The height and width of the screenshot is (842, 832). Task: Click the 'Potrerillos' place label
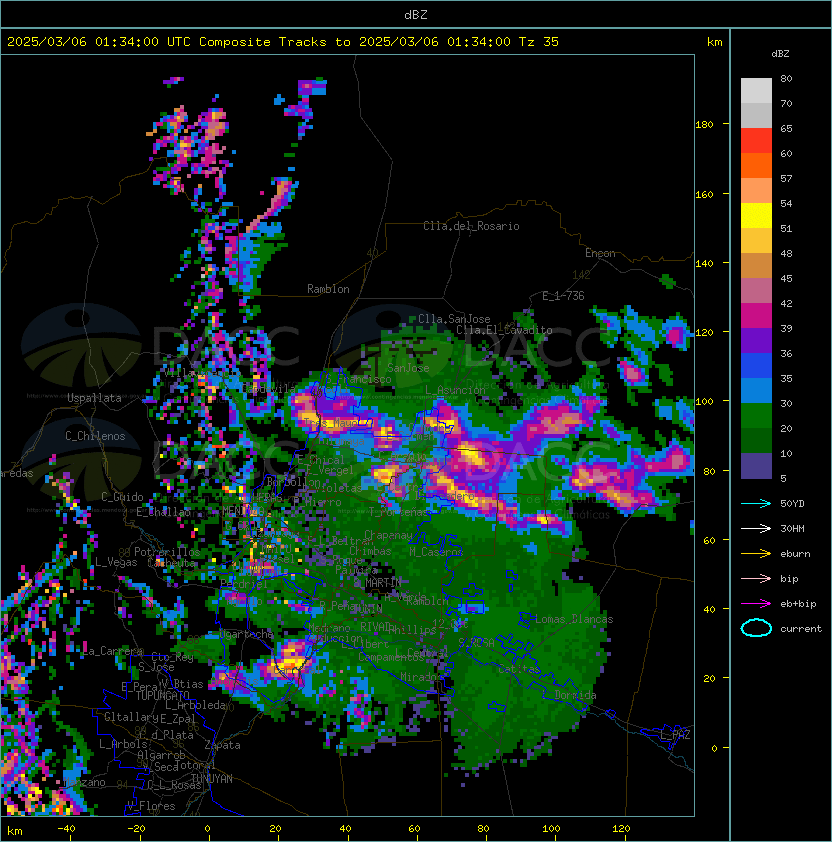click(x=167, y=552)
